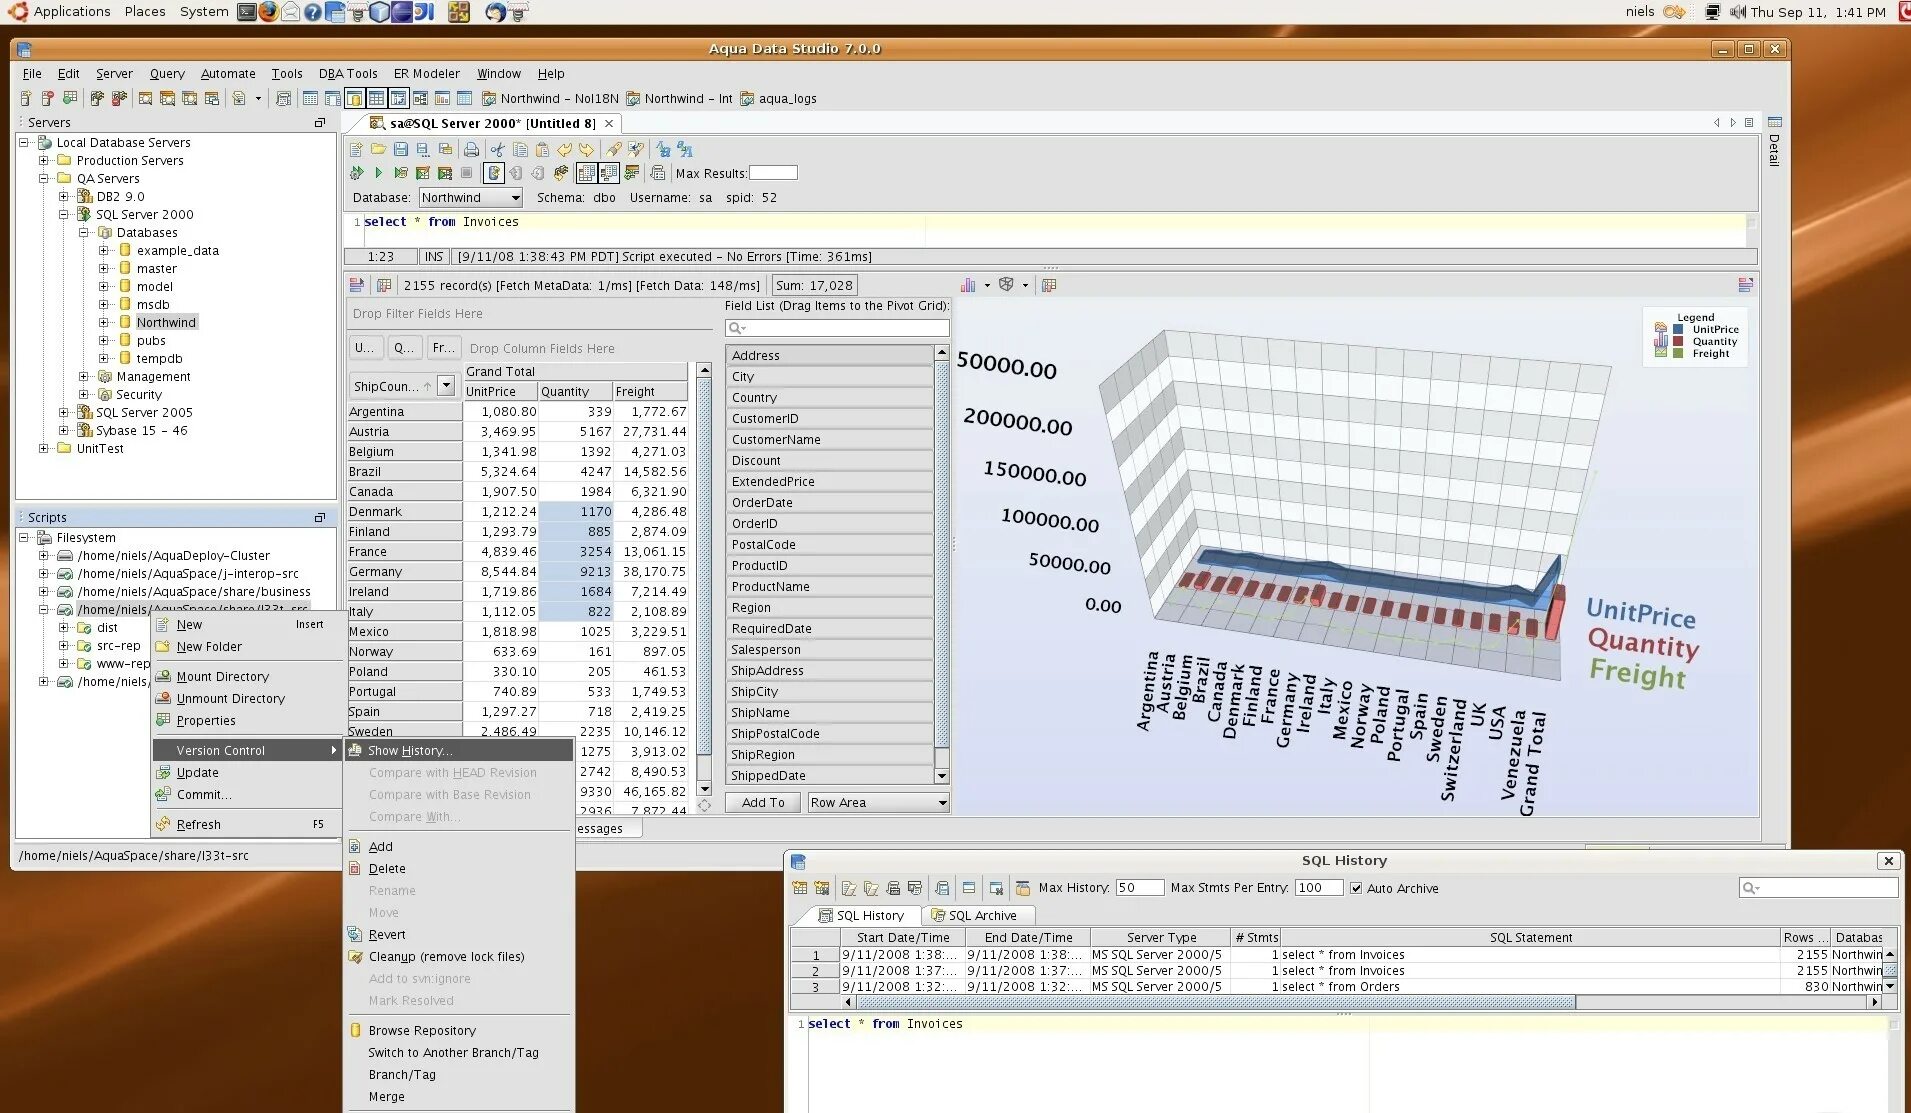
Task: Toggle the pivot results view button
Action: pyautogui.click(x=608, y=173)
